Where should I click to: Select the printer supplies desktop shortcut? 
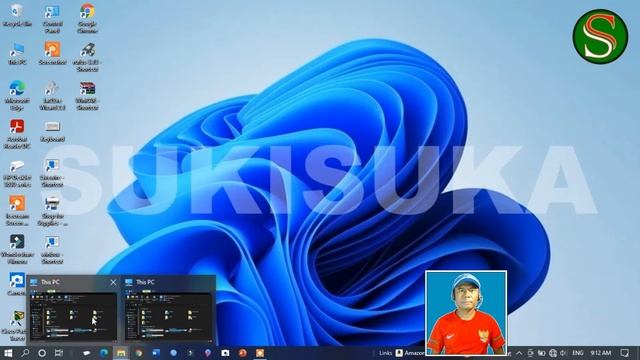[52, 211]
